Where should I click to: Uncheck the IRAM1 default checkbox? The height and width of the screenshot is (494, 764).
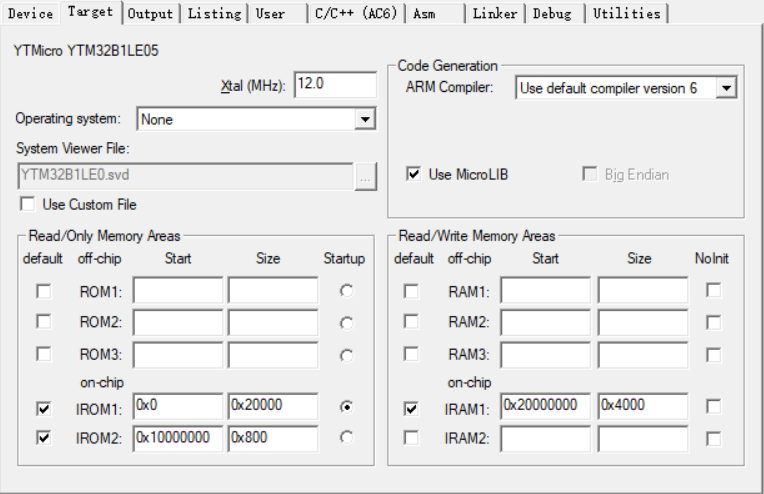pos(411,408)
